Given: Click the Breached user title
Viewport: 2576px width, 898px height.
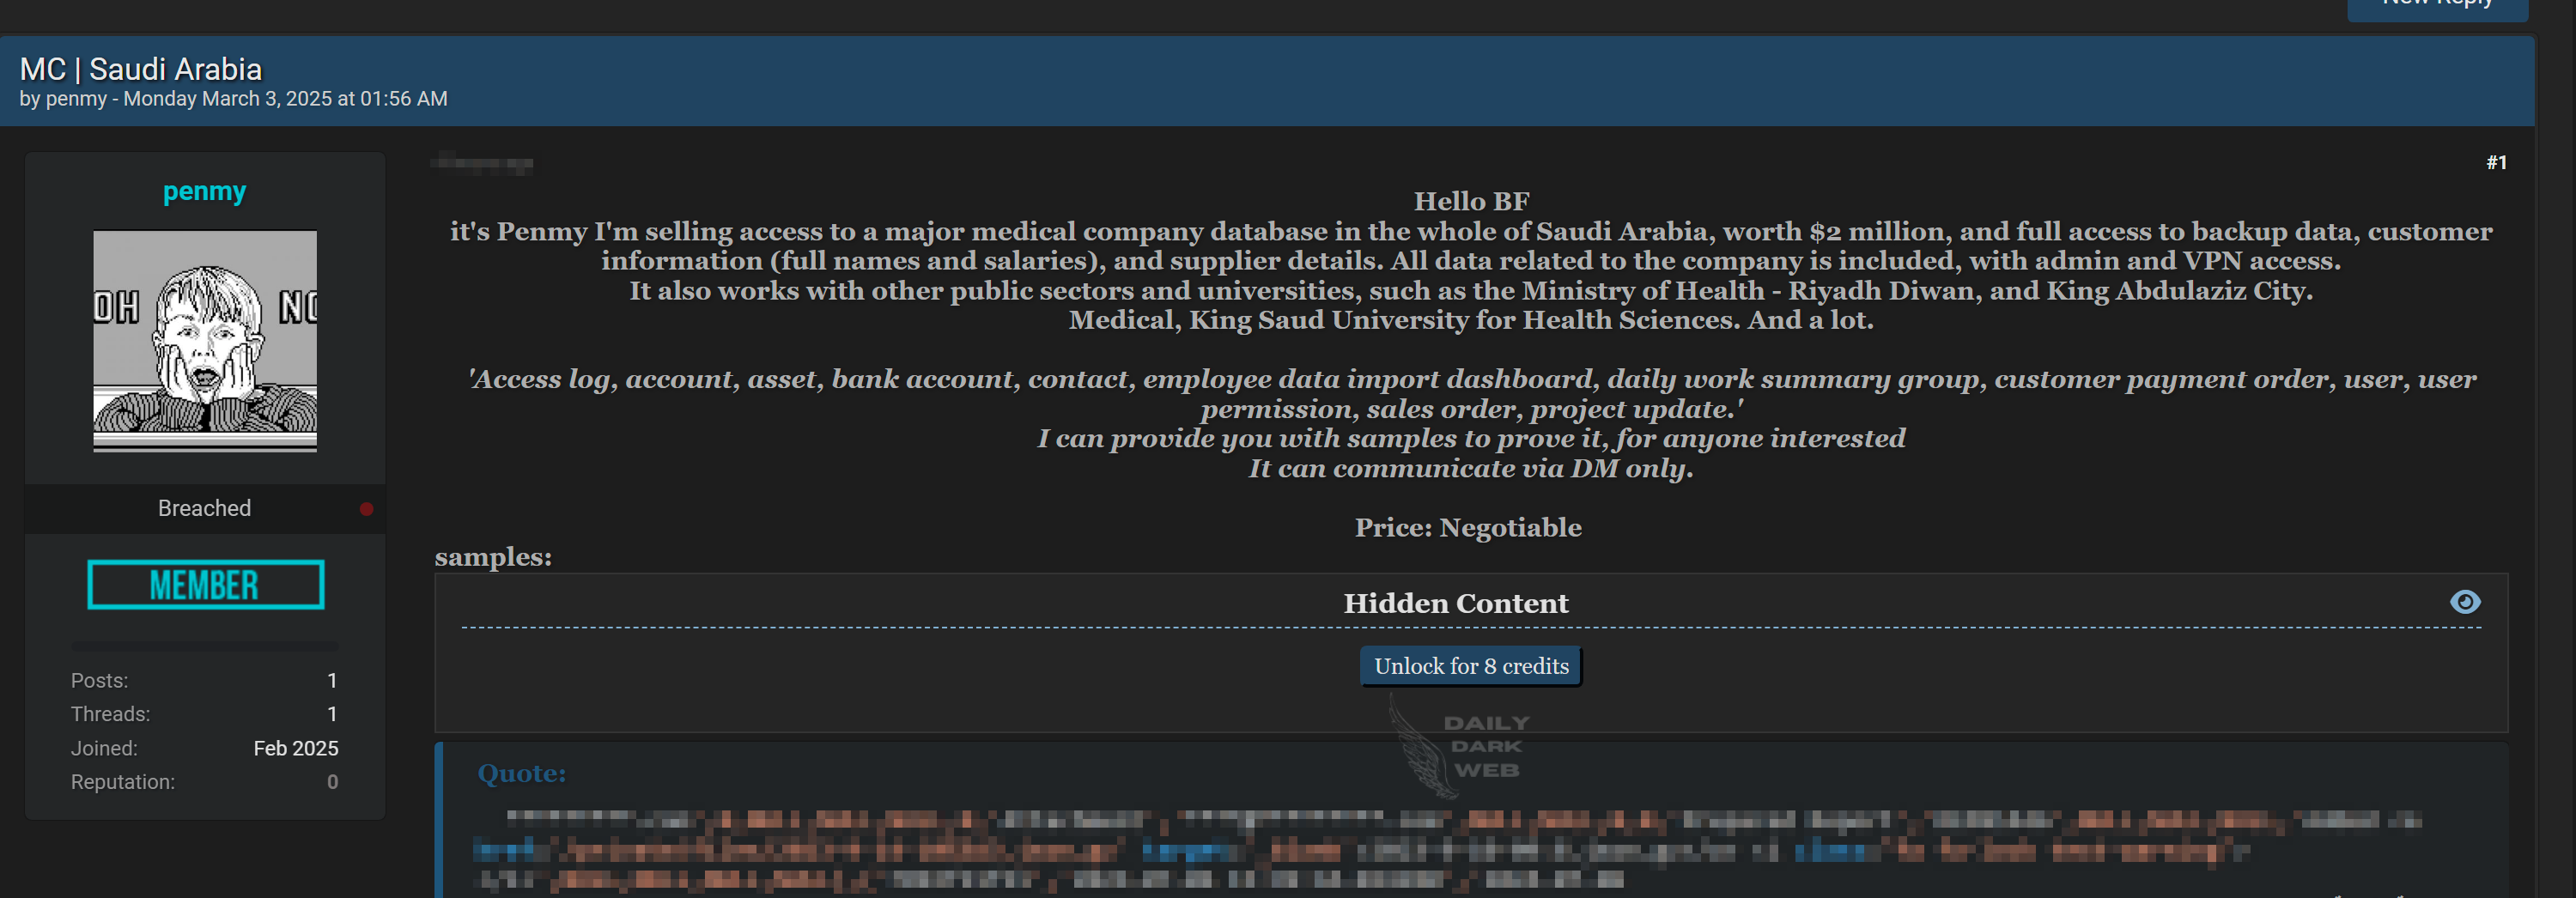Looking at the screenshot, I should (204, 508).
